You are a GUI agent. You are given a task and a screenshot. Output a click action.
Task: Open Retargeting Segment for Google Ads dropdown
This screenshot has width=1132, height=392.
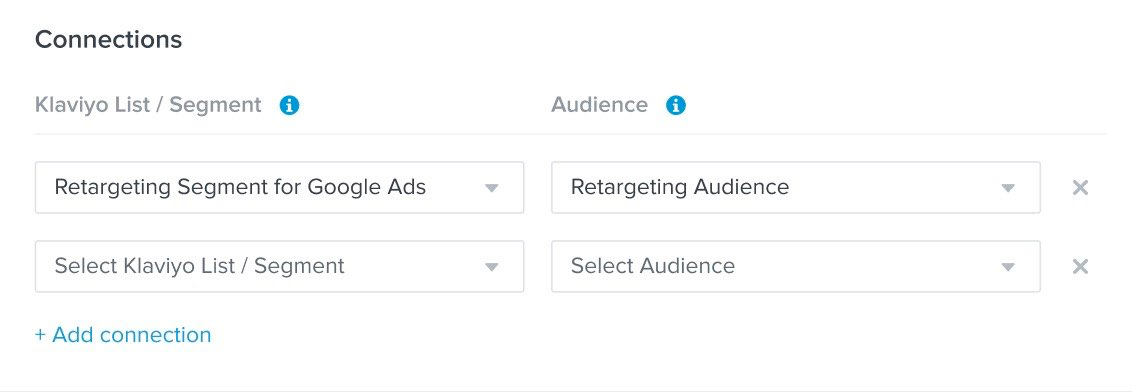[x=279, y=188]
